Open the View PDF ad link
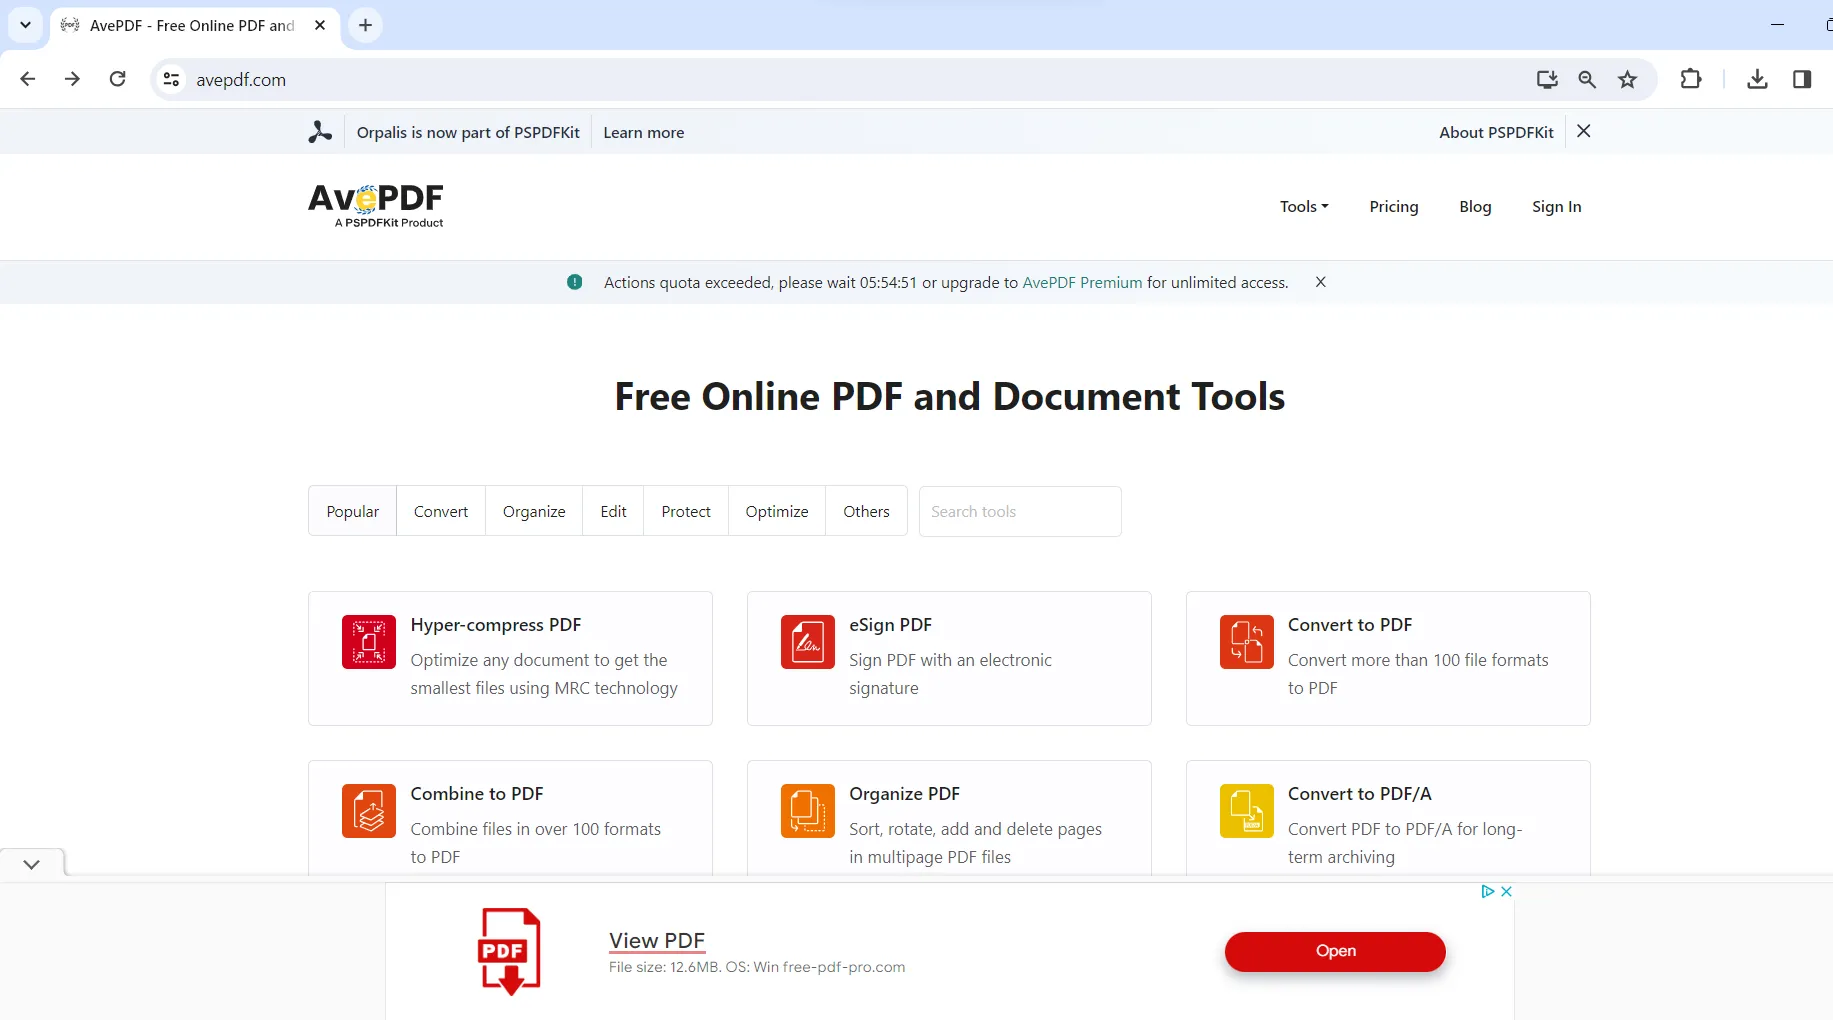The image size is (1833, 1020). 657,941
